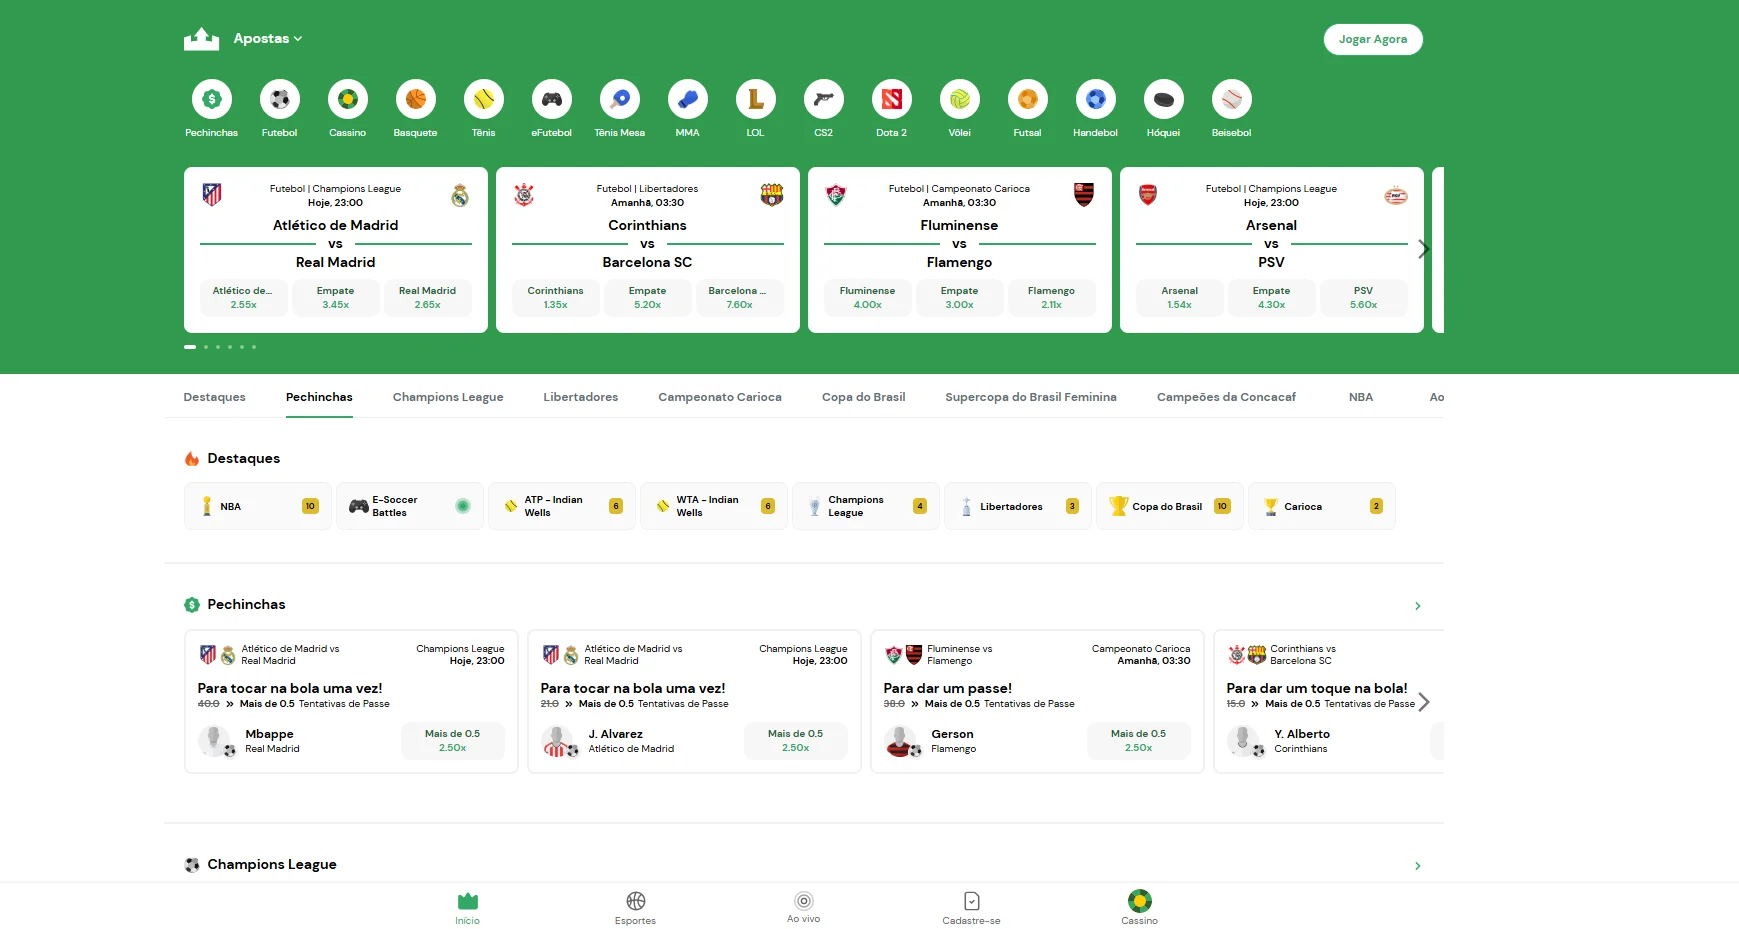Open Esportes in bottom navigation
This screenshot has height=929, width=1739.
[635, 908]
